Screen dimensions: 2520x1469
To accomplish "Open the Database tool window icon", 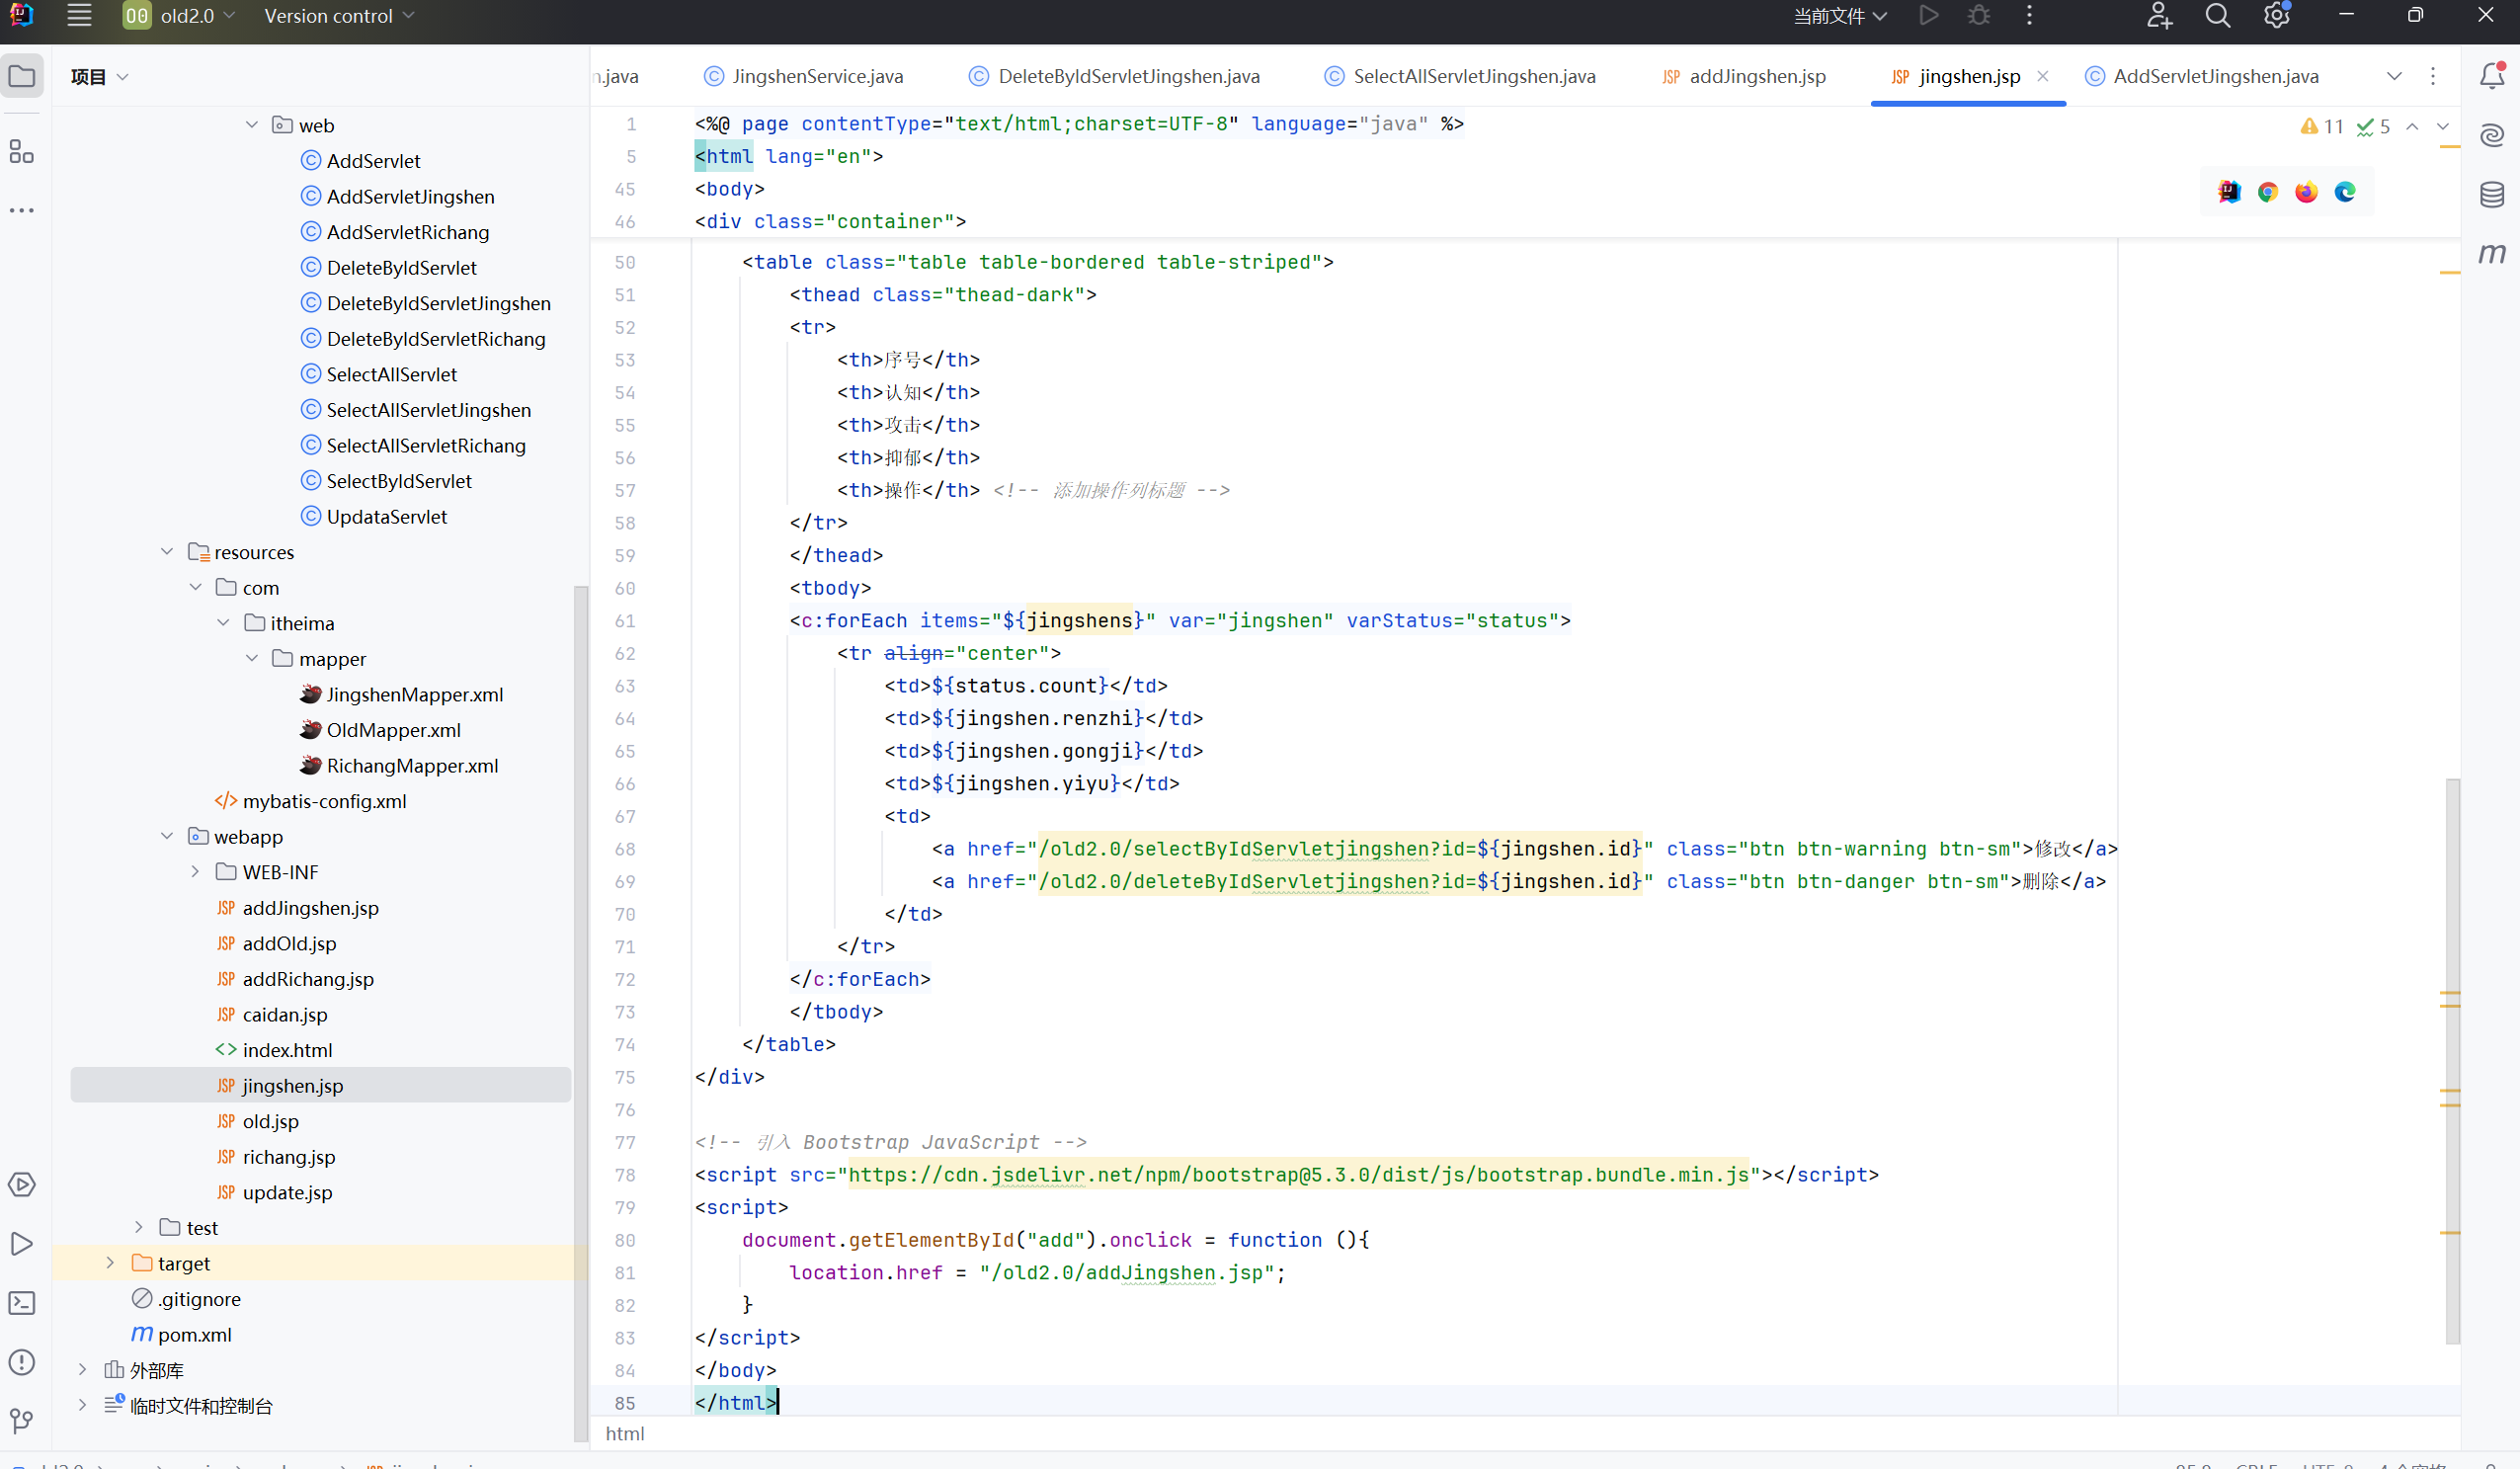I will click(2491, 194).
